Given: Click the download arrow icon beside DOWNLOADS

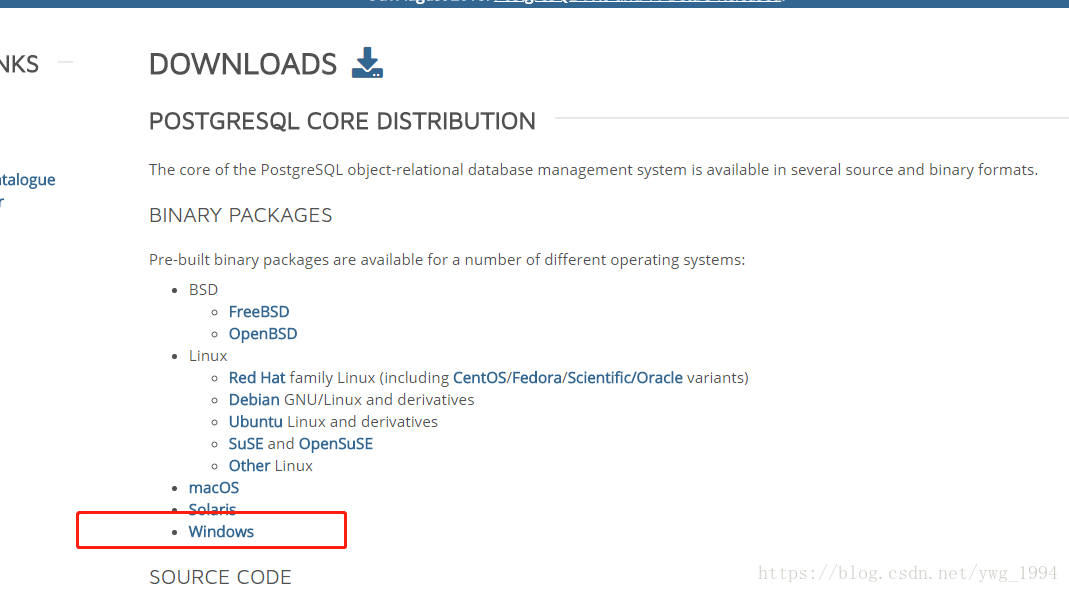Looking at the screenshot, I should tap(367, 64).
